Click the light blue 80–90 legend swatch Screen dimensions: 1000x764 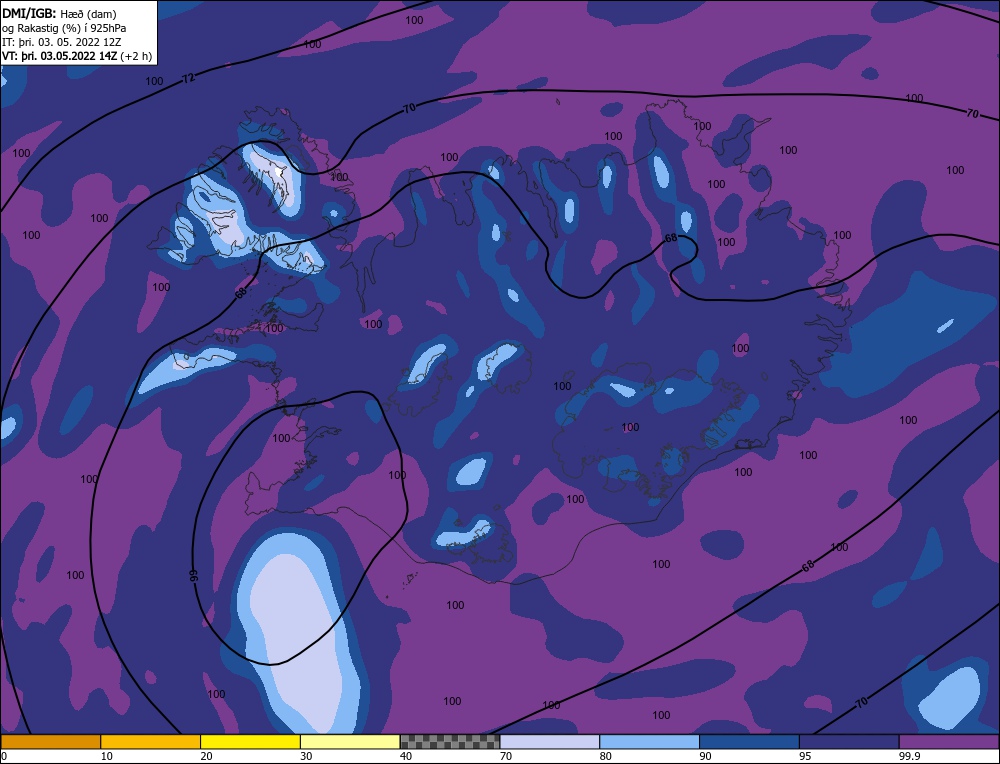[649, 742]
